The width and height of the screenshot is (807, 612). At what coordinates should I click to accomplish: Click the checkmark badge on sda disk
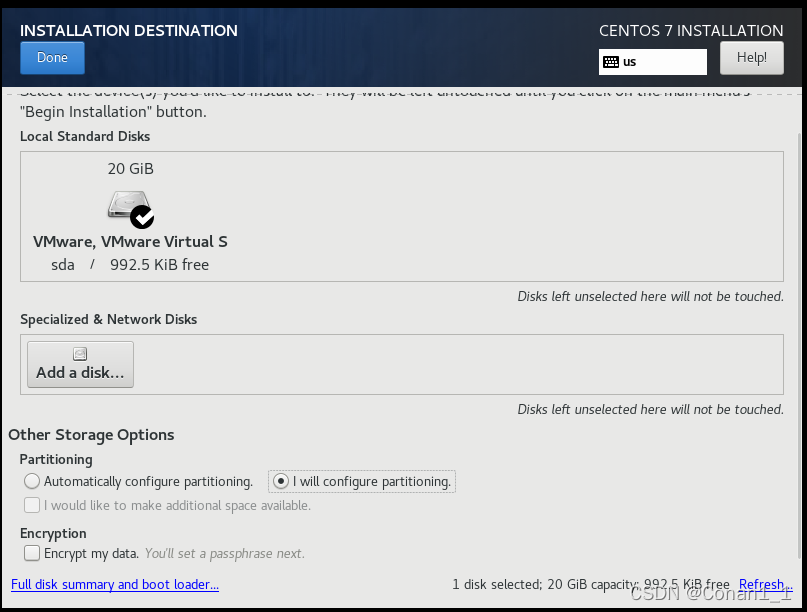point(142,217)
